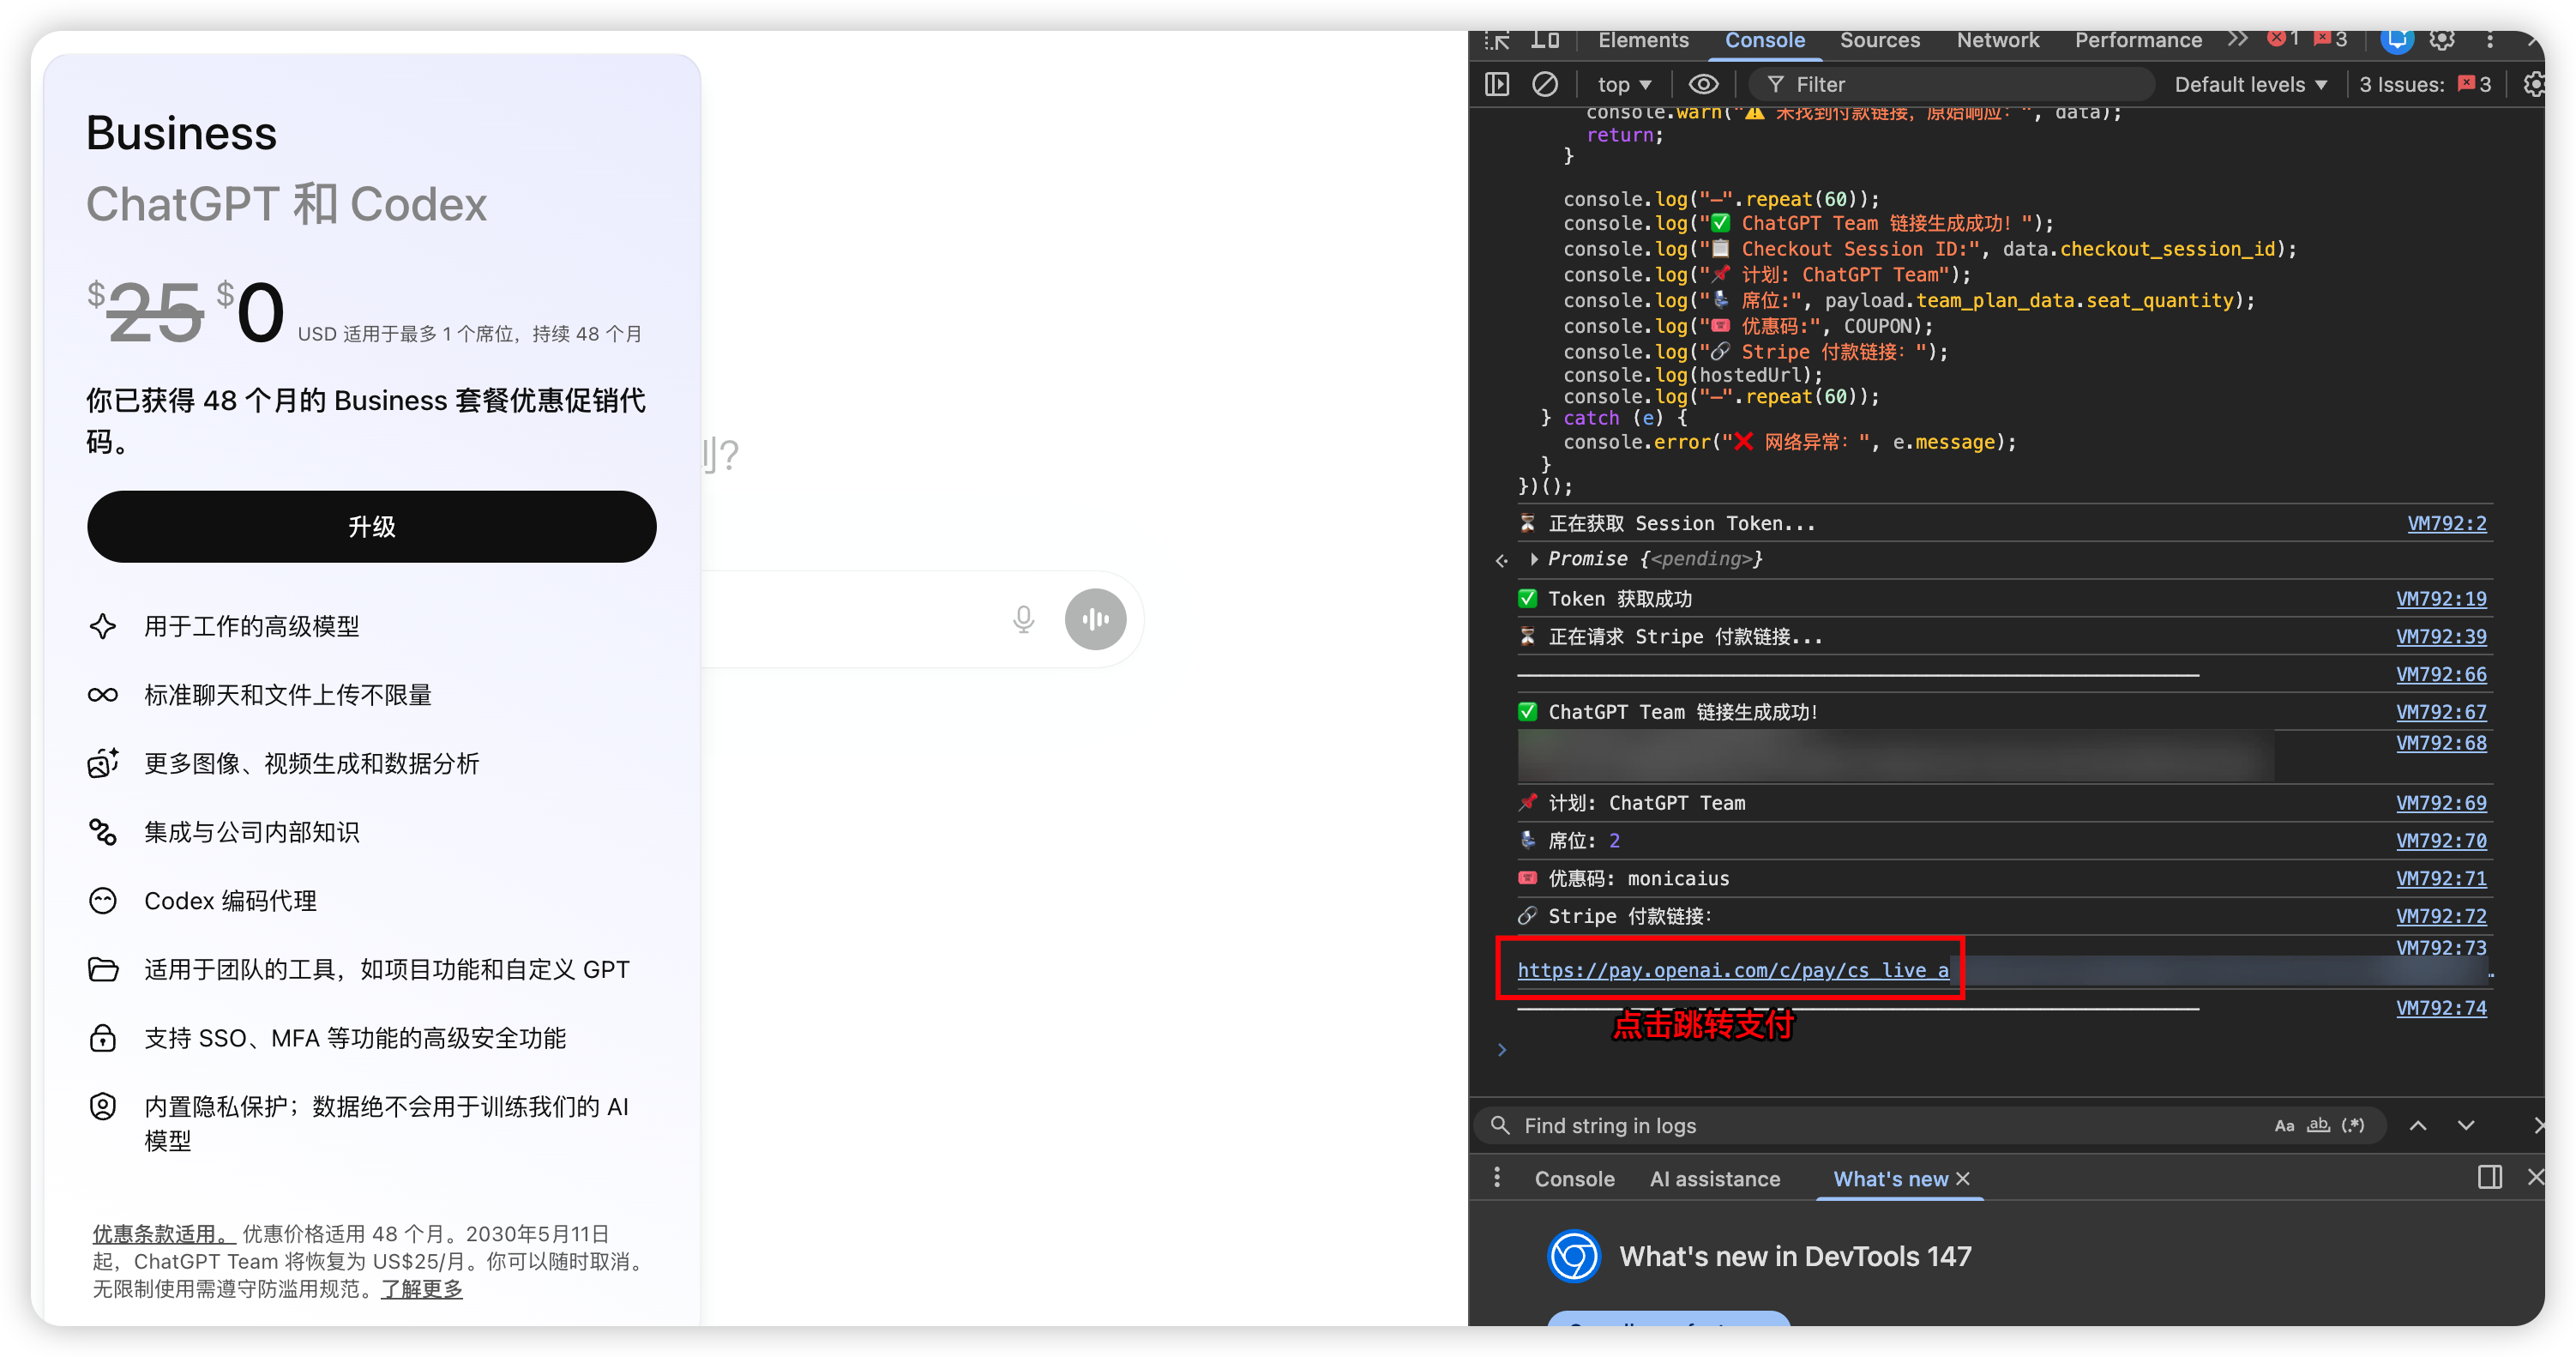Click the infinity icon for unlimited chat
The image size is (2576, 1357).
point(103,695)
